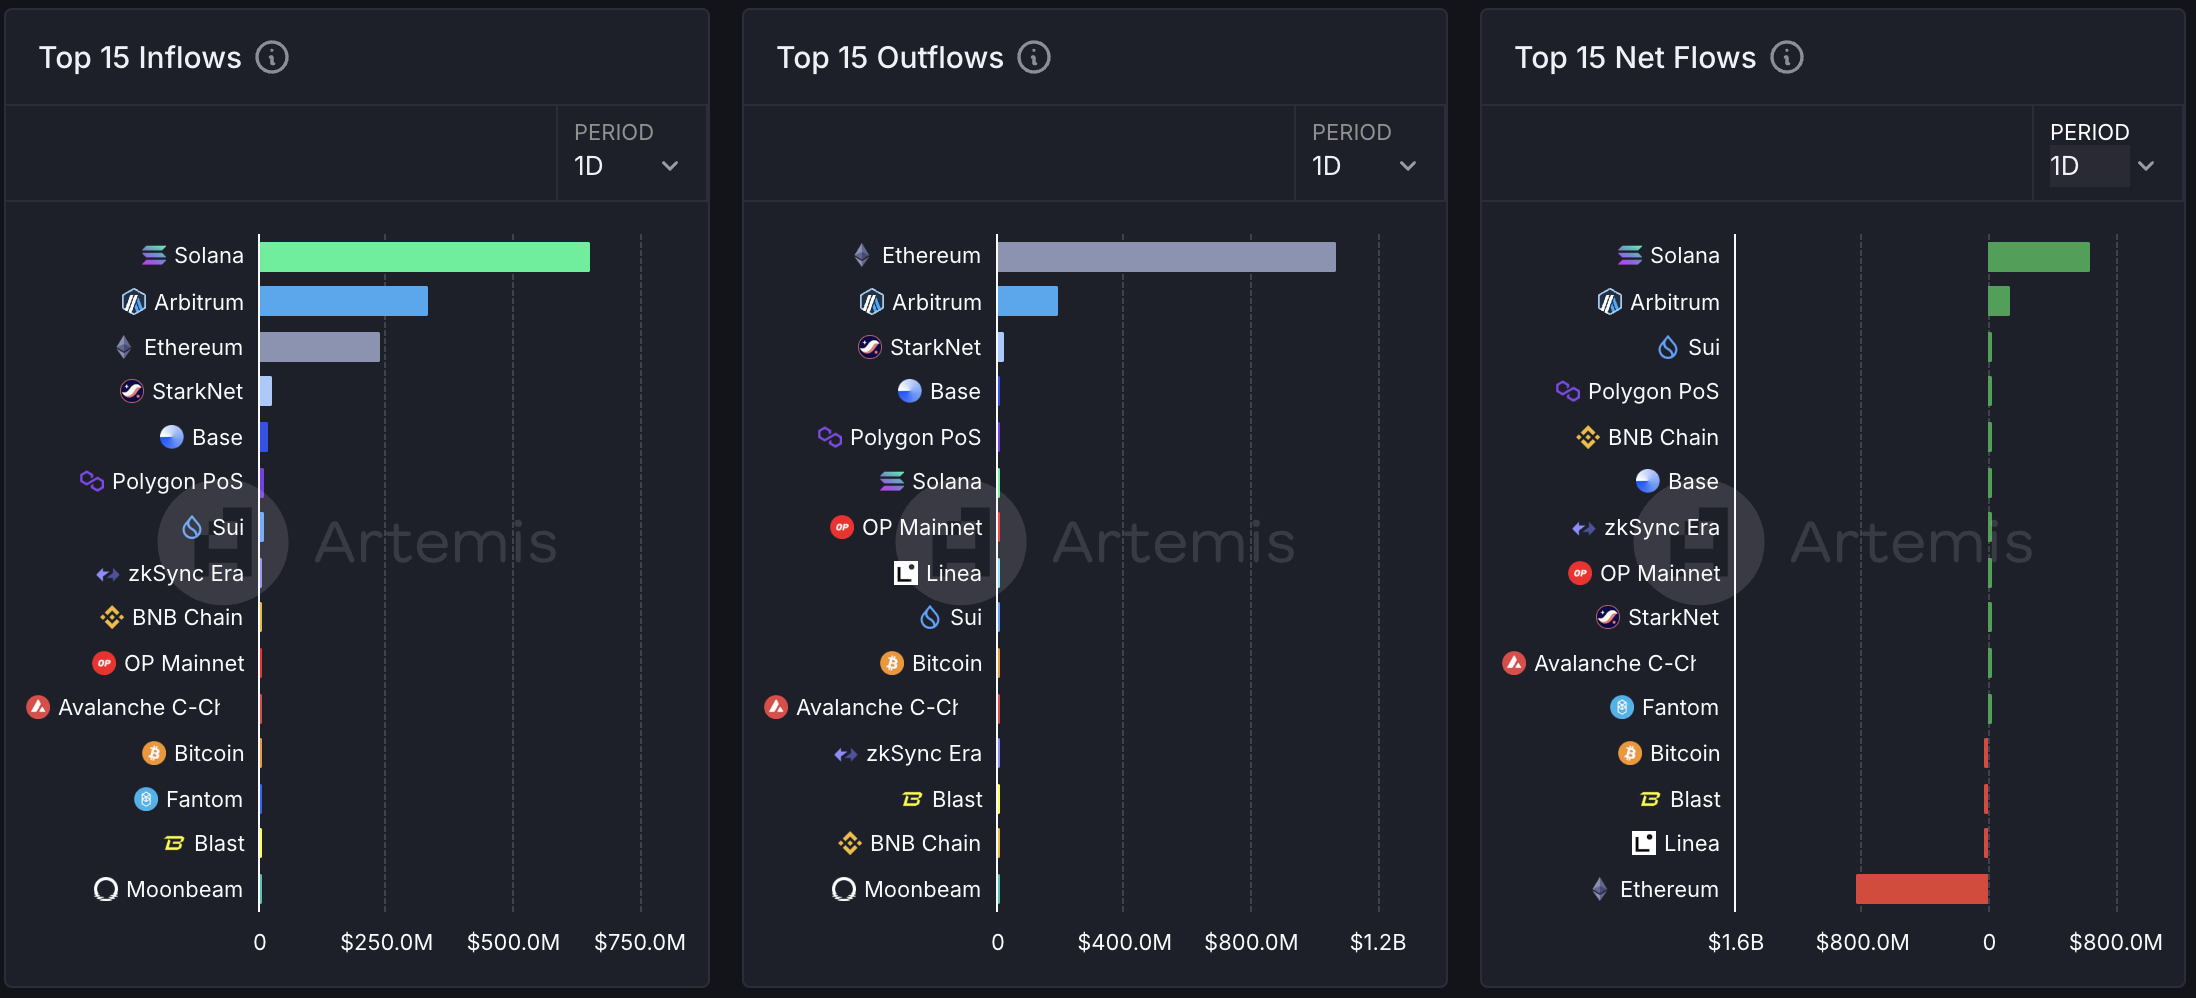Click the Bitcoin icon in the Outflows chart

(892, 663)
